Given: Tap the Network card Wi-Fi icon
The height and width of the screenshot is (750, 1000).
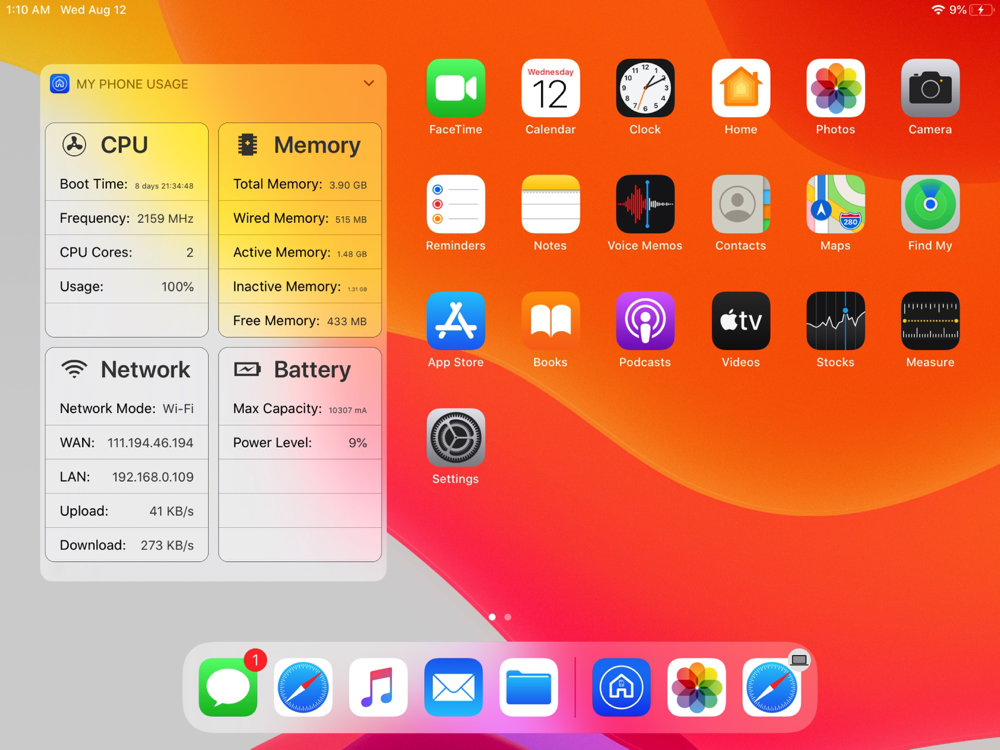Looking at the screenshot, I should pos(74,369).
